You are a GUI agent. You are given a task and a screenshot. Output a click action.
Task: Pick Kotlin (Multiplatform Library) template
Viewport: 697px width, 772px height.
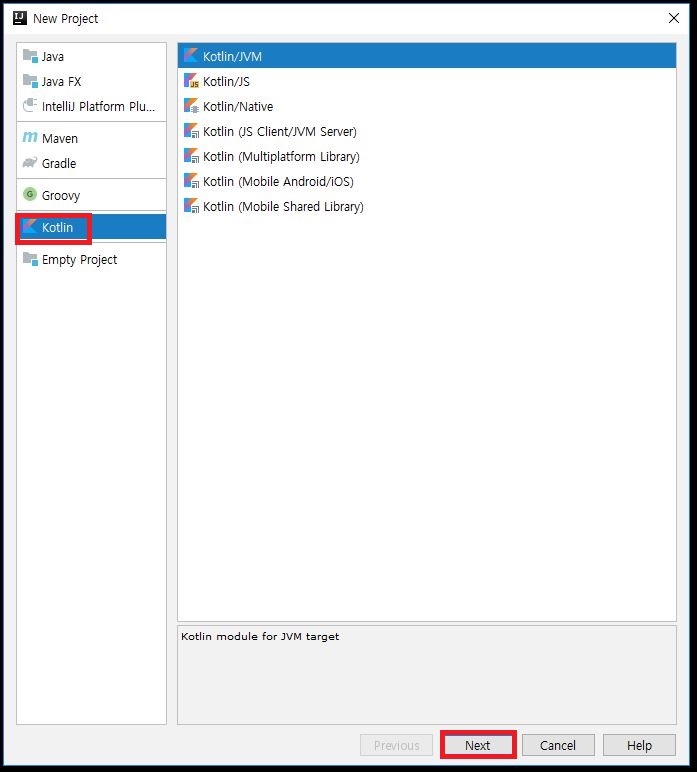coord(427,157)
